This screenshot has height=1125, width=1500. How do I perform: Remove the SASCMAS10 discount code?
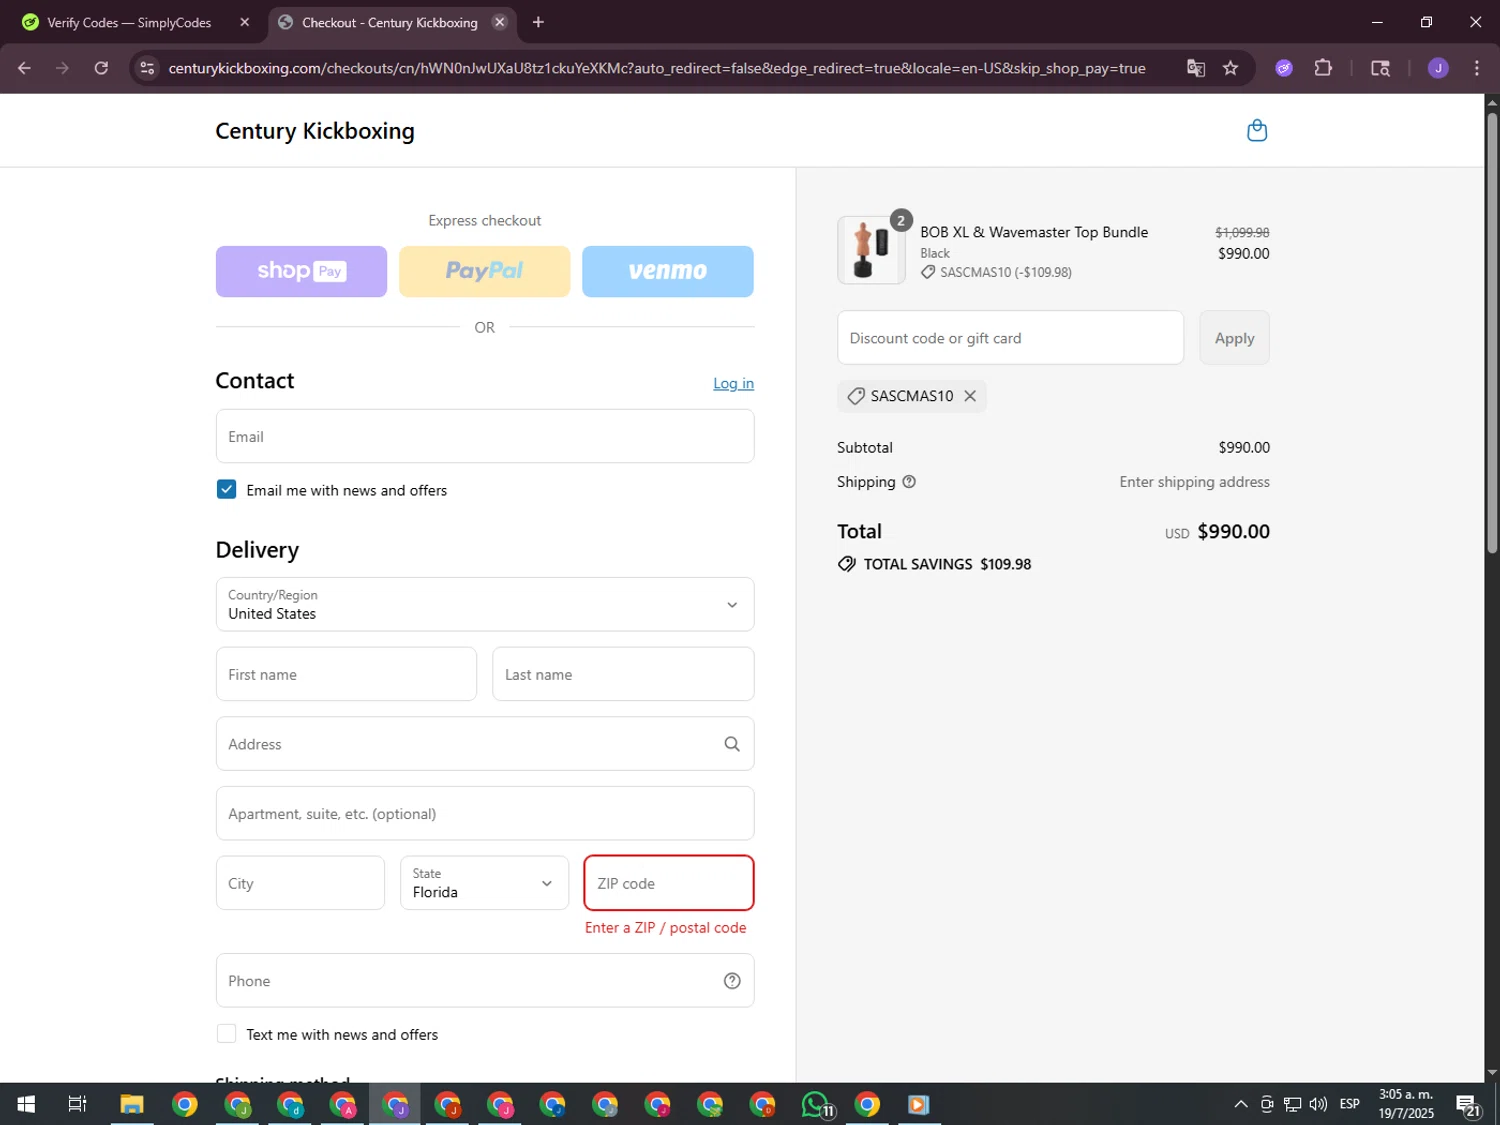[x=970, y=396]
